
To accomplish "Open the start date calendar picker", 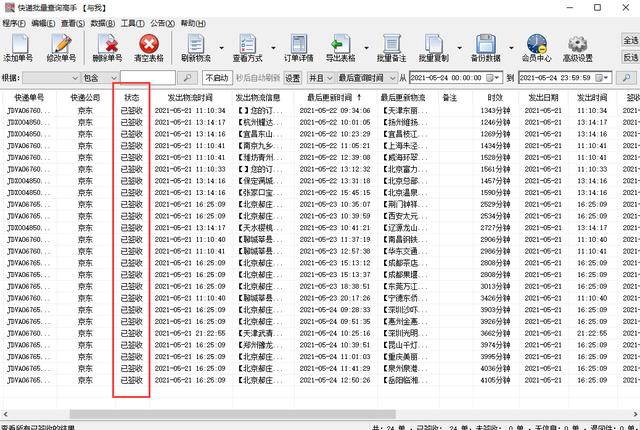I will 492,78.
